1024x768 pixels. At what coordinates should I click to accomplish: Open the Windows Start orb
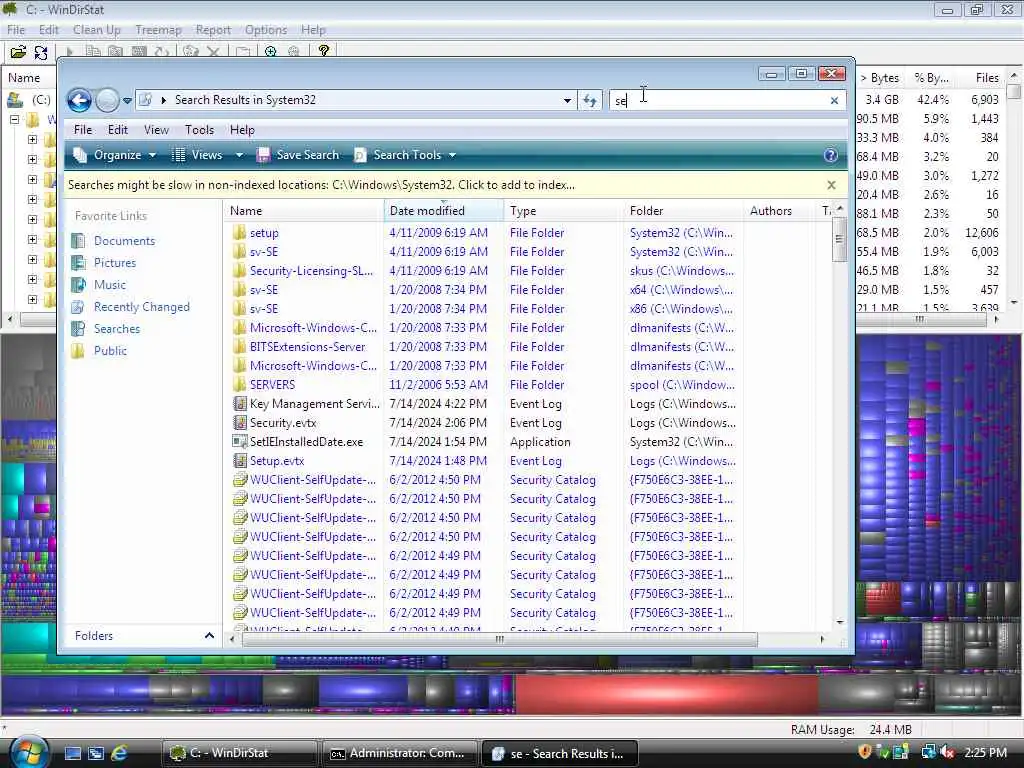[x=29, y=752]
